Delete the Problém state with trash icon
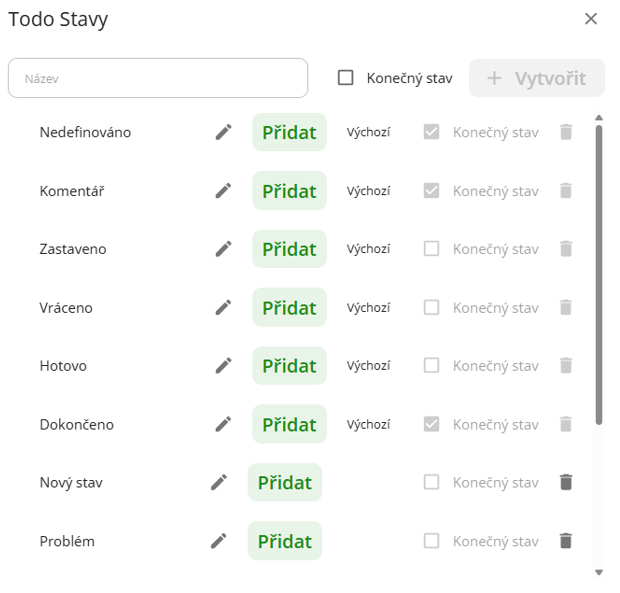This screenshot has height=593, width=620. point(566,541)
